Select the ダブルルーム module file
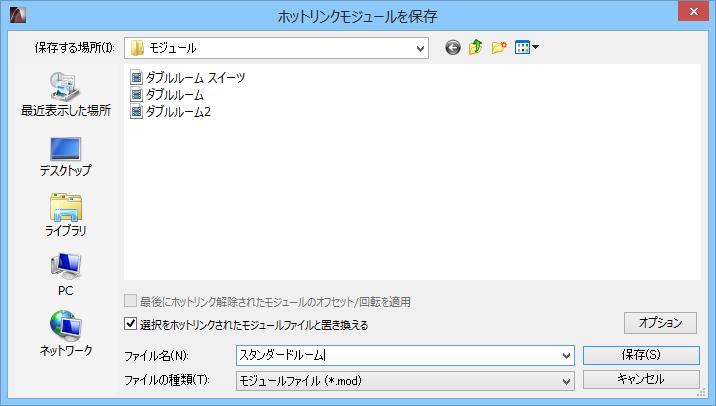Screen dimensions: 716x406 167,95
